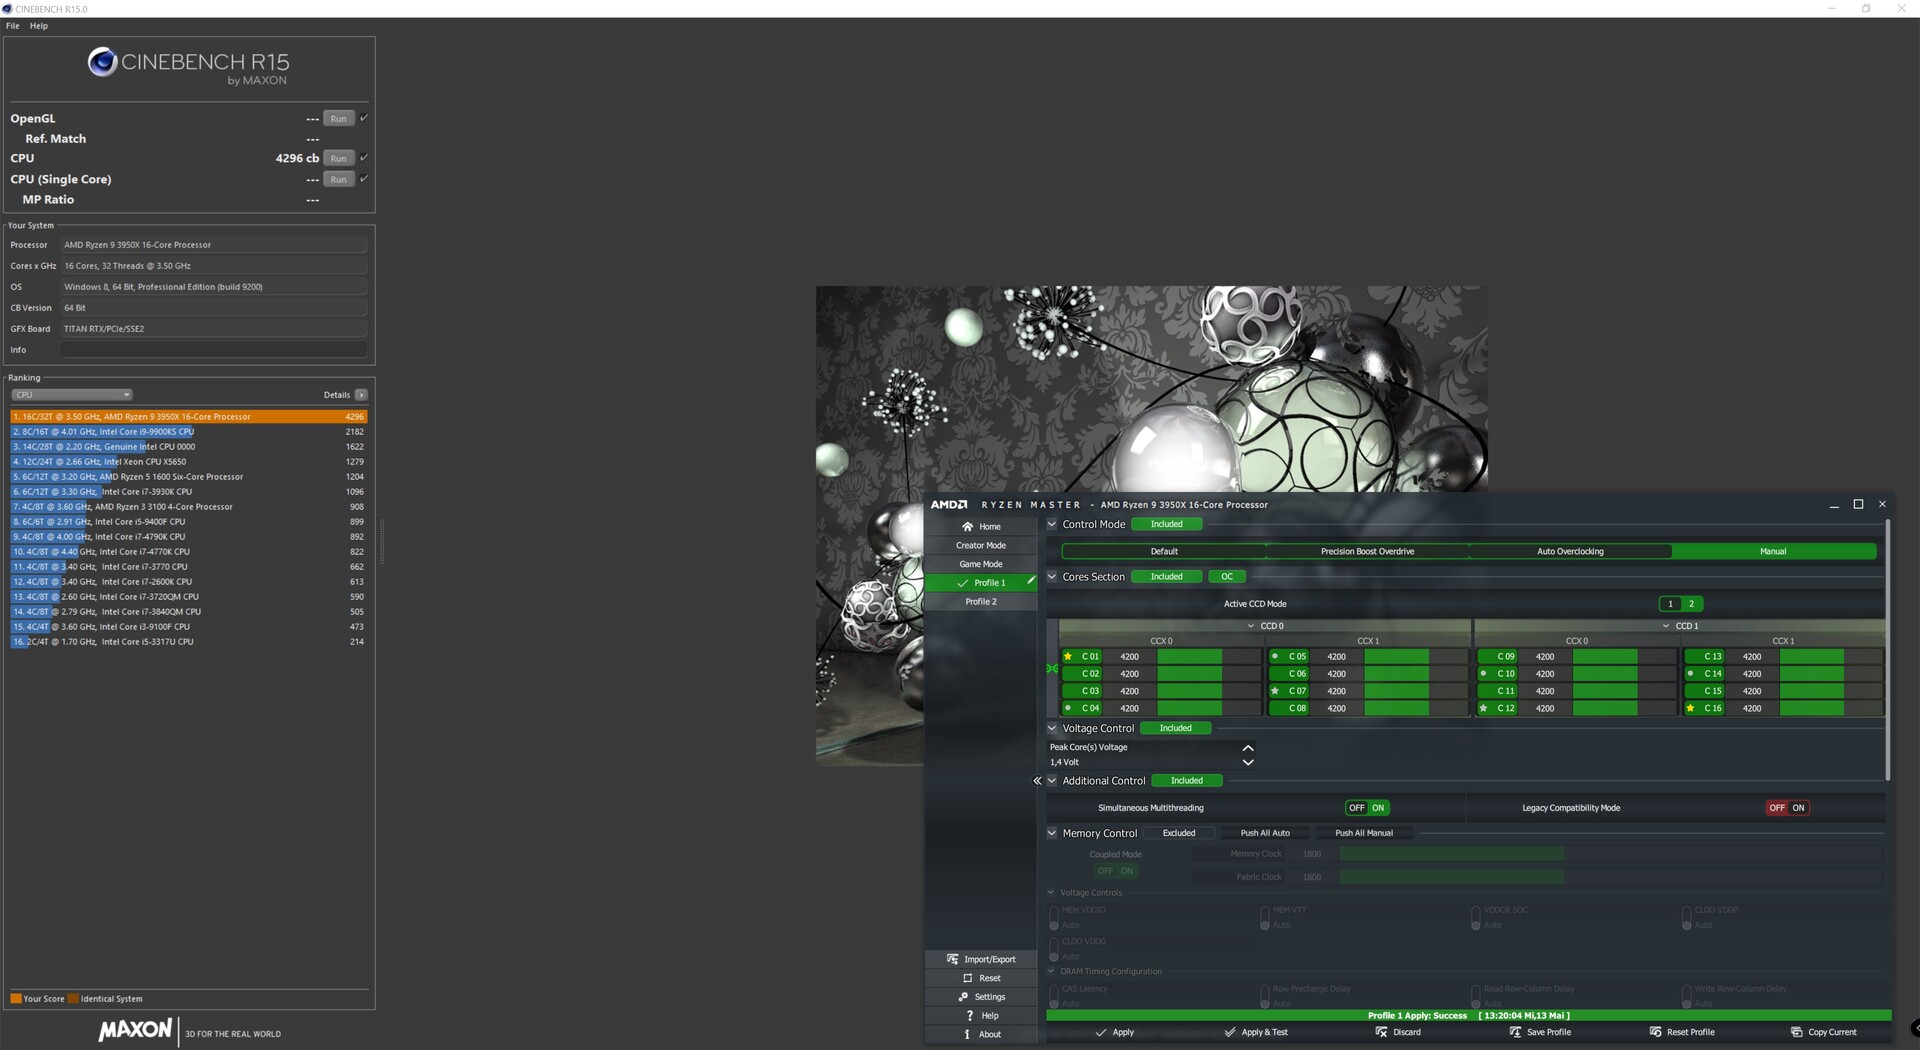Switch to Profile 2

click(x=981, y=602)
